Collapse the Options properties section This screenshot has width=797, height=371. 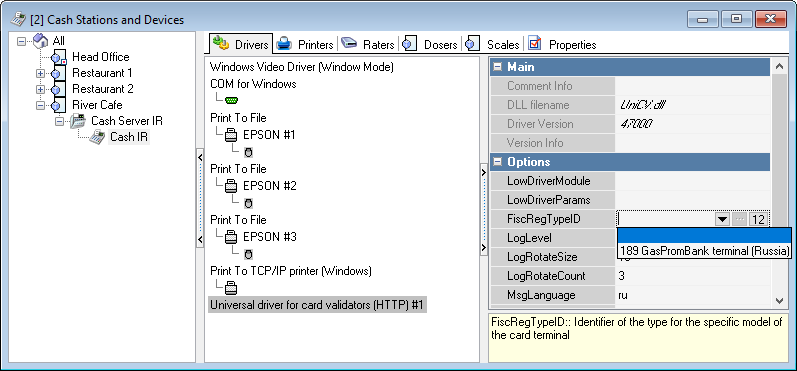tap(498, 162)
